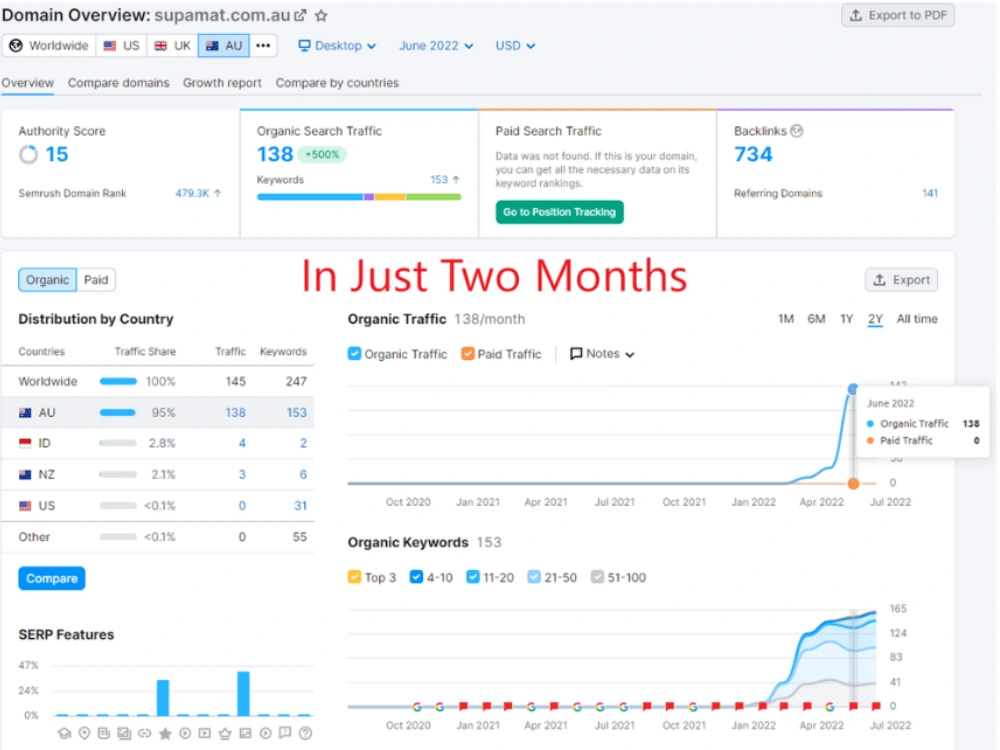This screenshot has height=750, width=1000.
Task: Open the June 2022 date dropdown
Action: point(436,46)
